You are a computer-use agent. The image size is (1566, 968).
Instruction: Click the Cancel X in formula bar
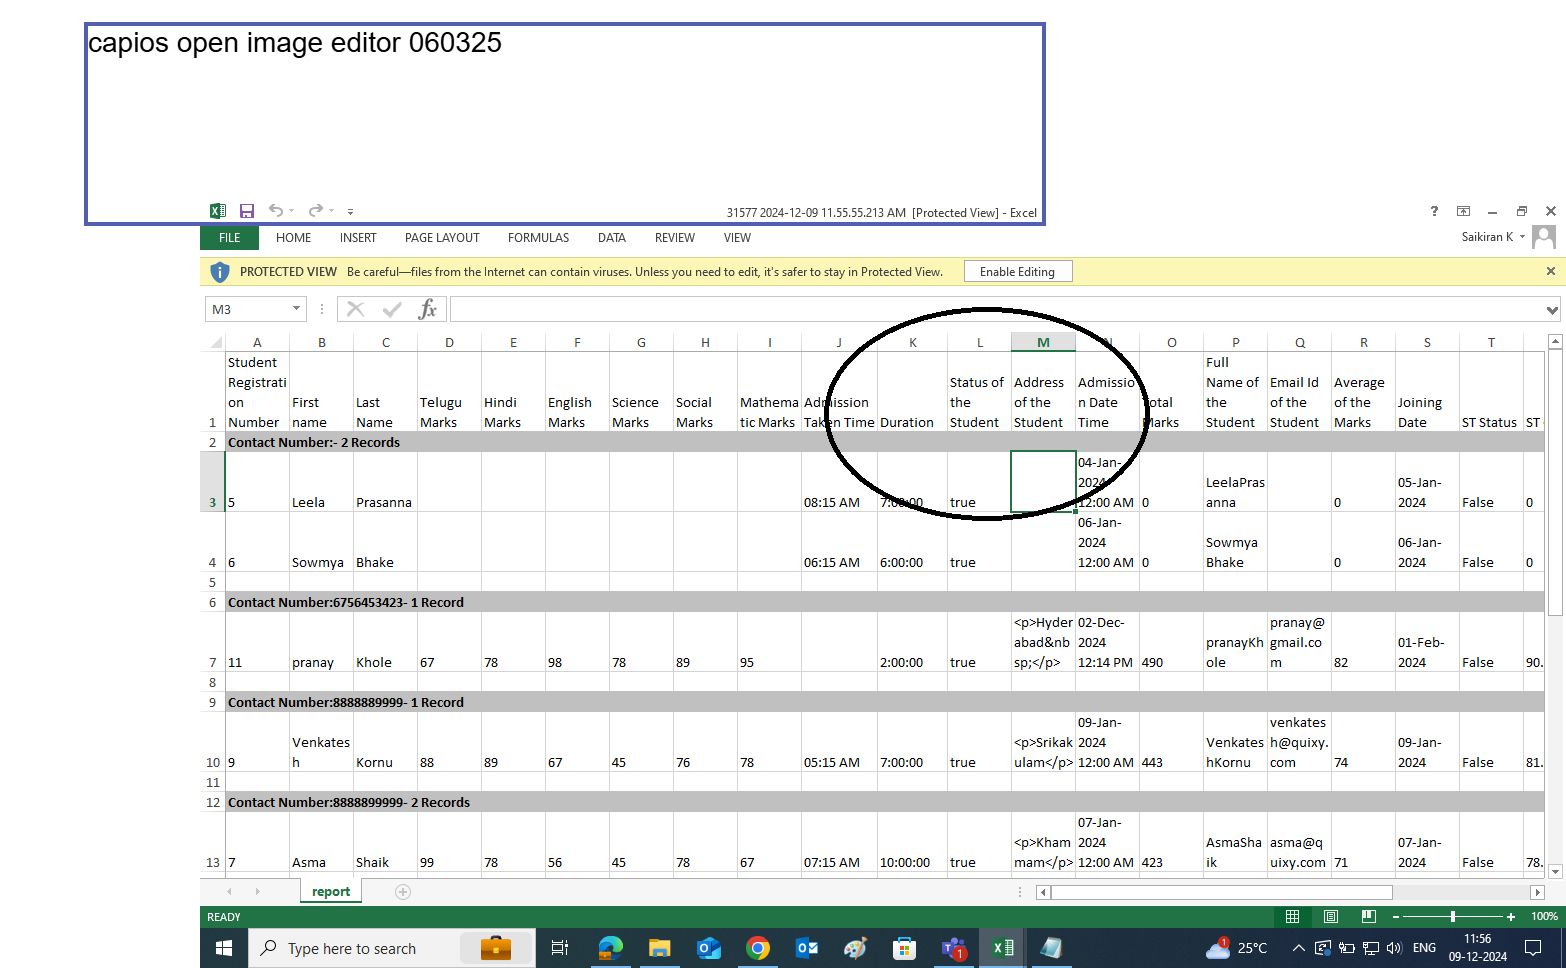(355, 309)
